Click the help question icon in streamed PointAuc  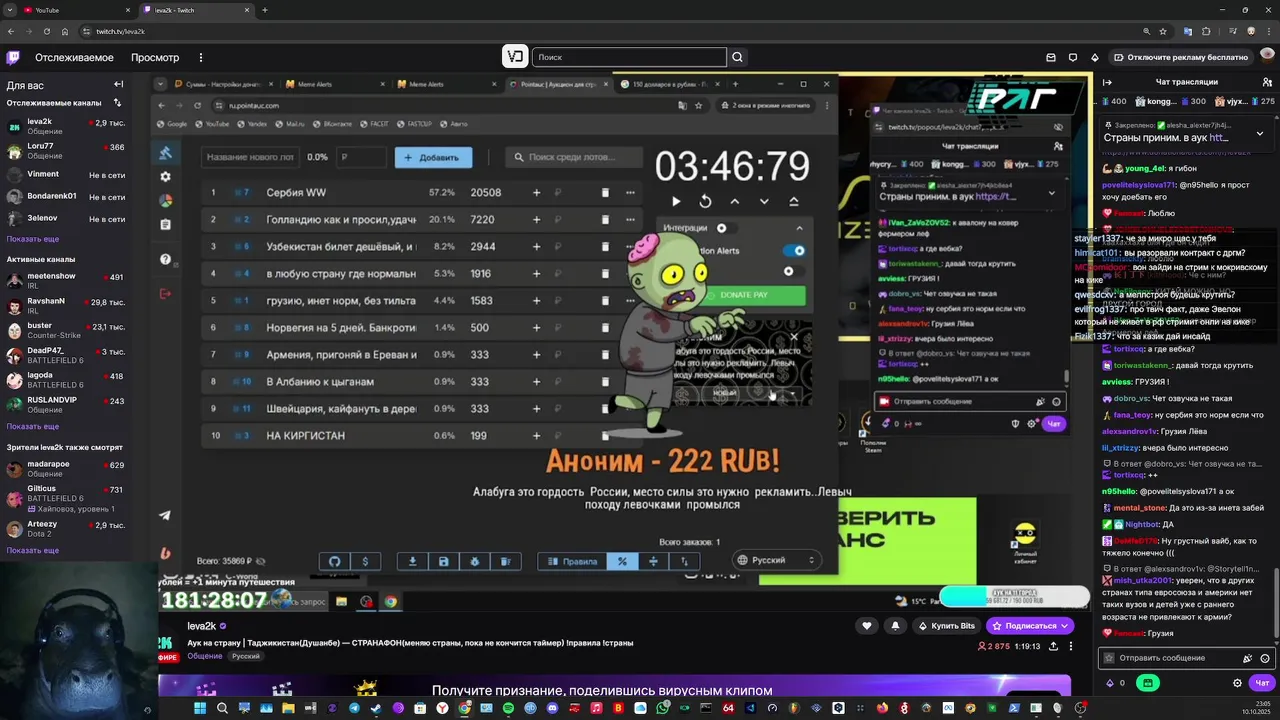click(x=165, y=259)
